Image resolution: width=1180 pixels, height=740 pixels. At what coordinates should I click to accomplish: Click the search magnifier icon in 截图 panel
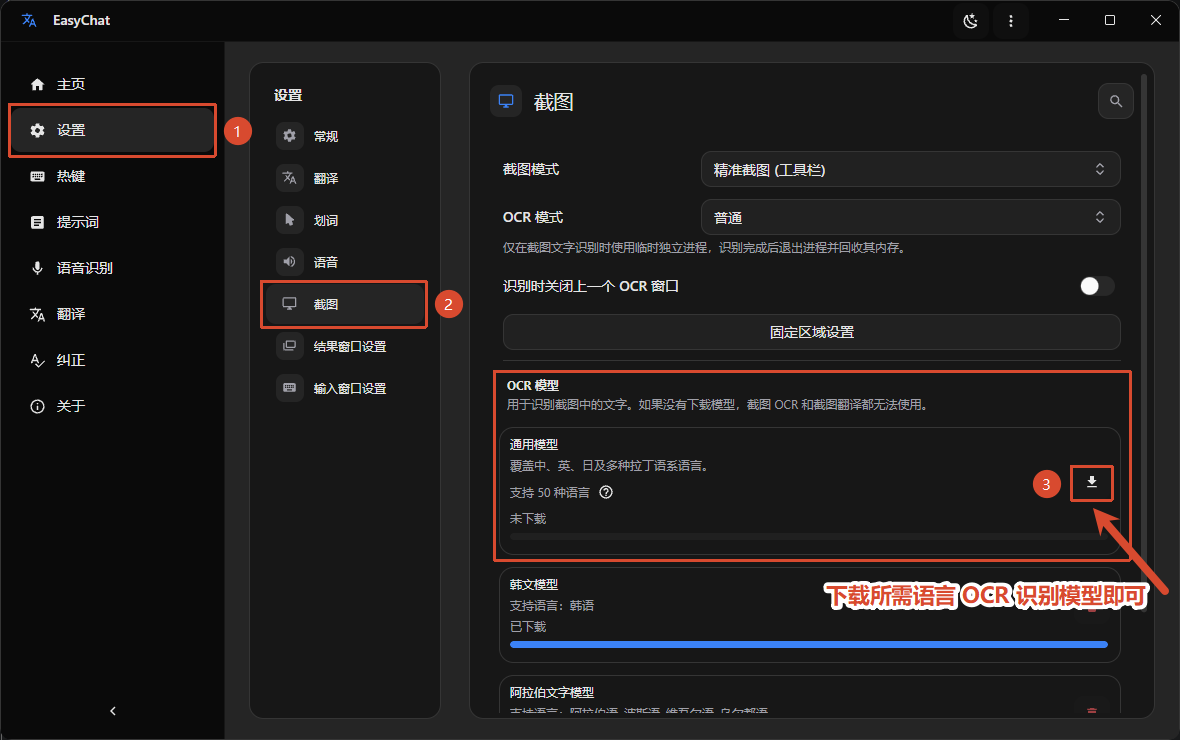(x=1115, y=101)
